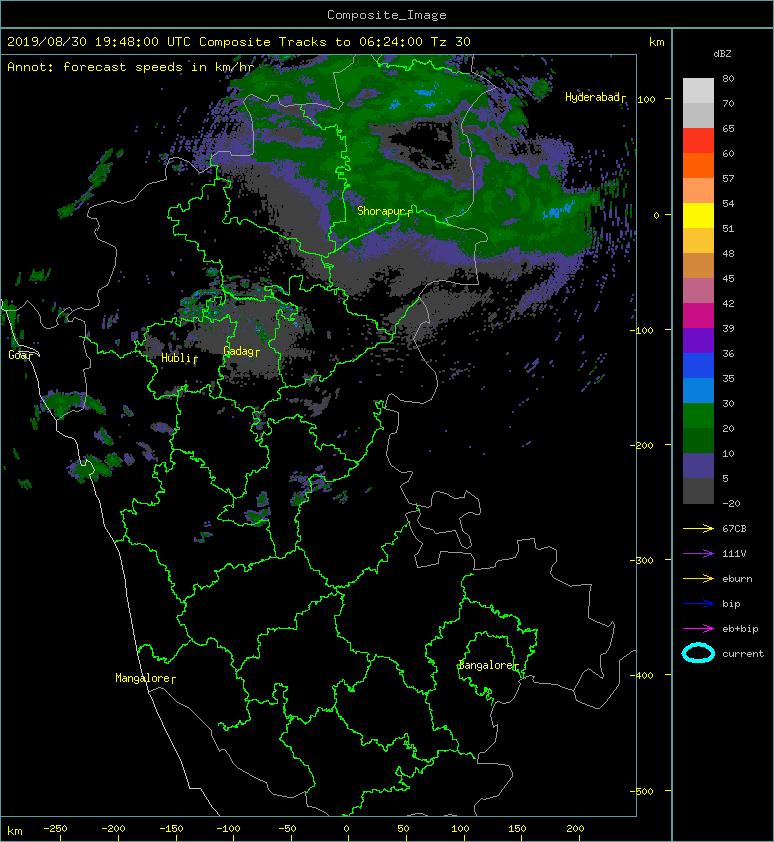Viewport: 774px width, 842px height.
Task: Click the yellow 67CB arrow in legend
Action: click(698, 529)
